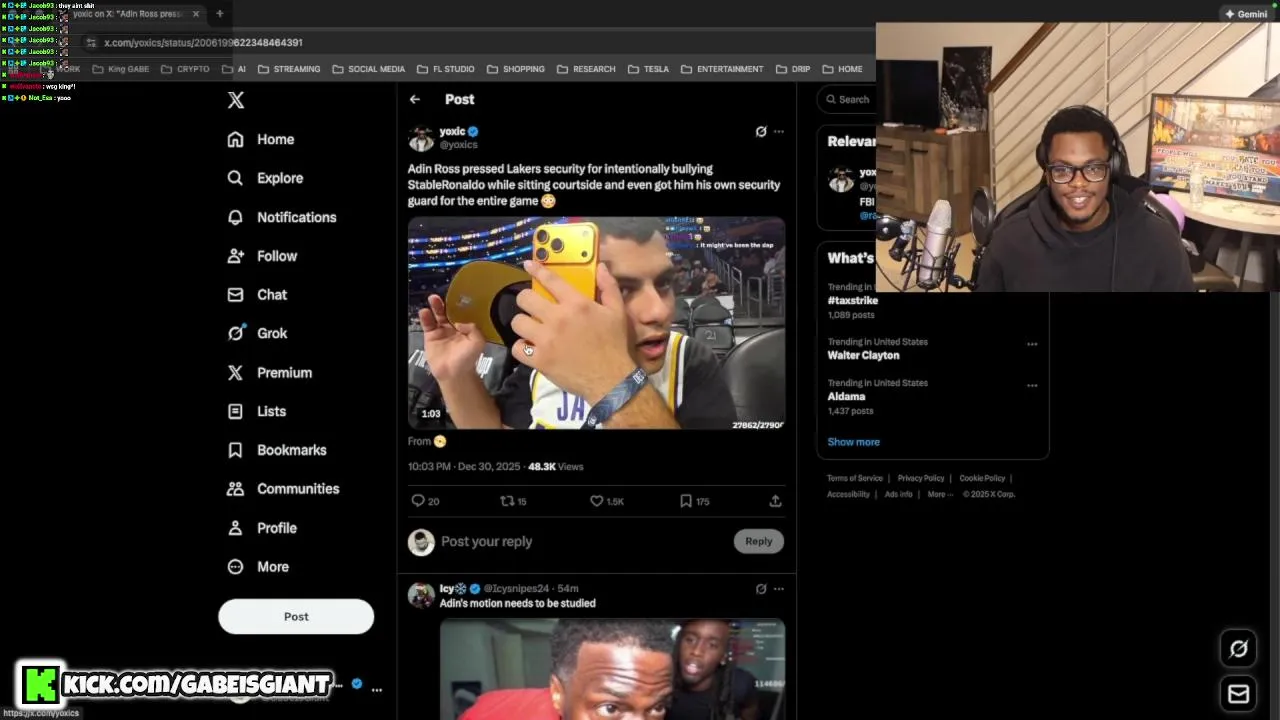Viewport: 1280px width, 720px height.
Task: Expand More footer options
Action: [939, 494]
